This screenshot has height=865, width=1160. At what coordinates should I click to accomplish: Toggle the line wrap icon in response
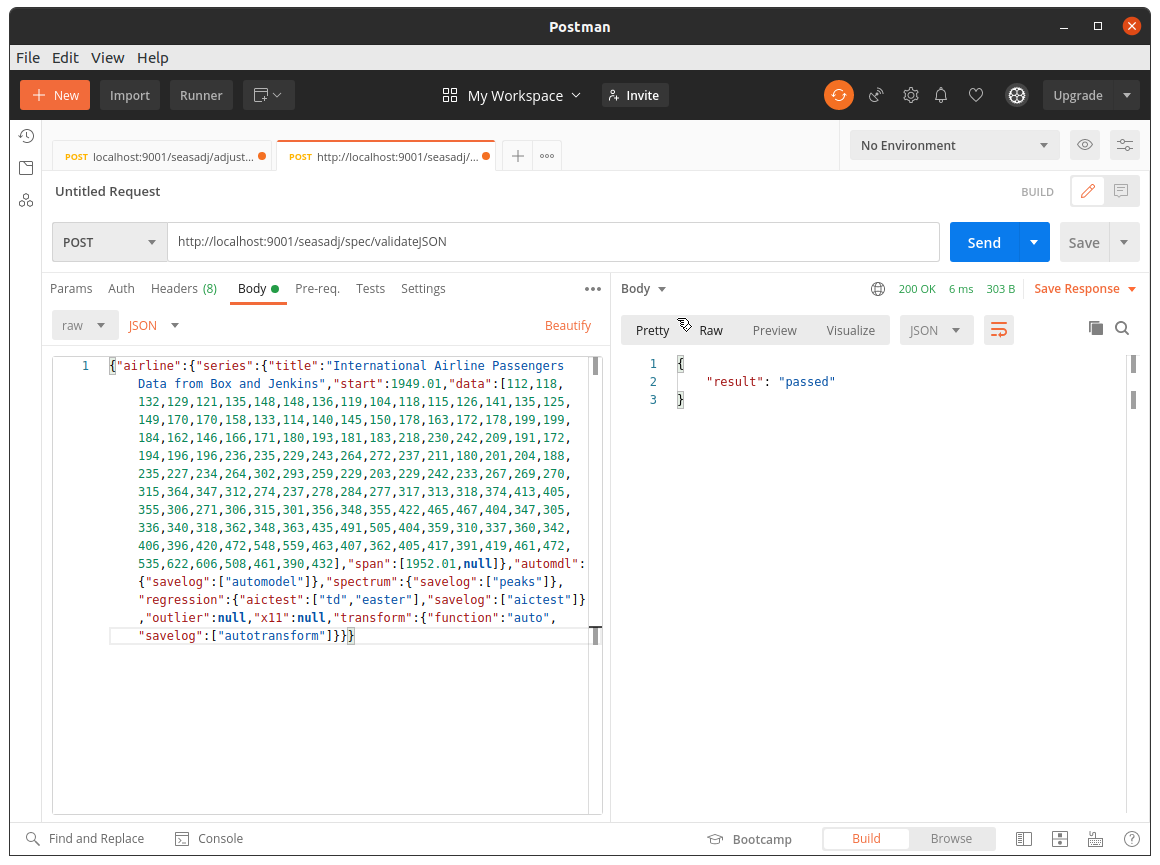pos(999,330)
